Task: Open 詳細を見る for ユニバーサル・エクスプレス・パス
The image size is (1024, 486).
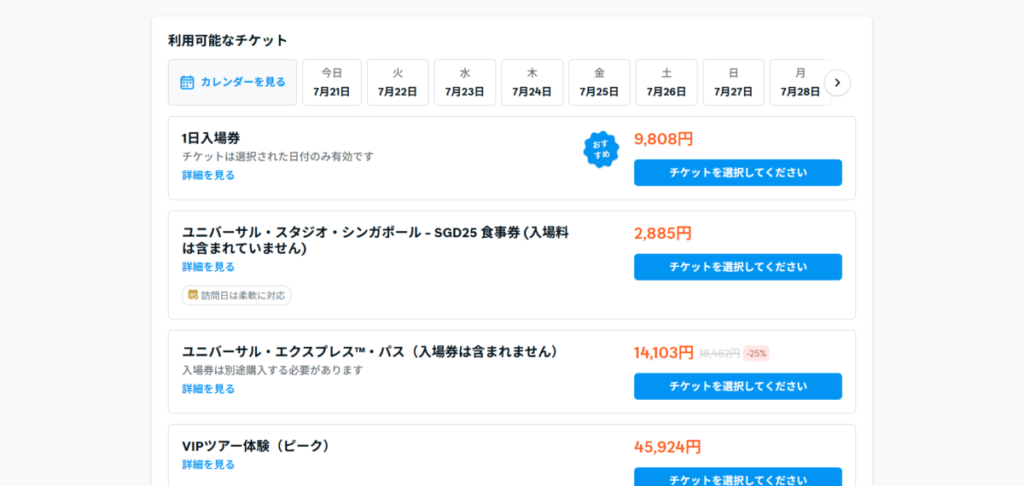Action: [x=208, y=389]
